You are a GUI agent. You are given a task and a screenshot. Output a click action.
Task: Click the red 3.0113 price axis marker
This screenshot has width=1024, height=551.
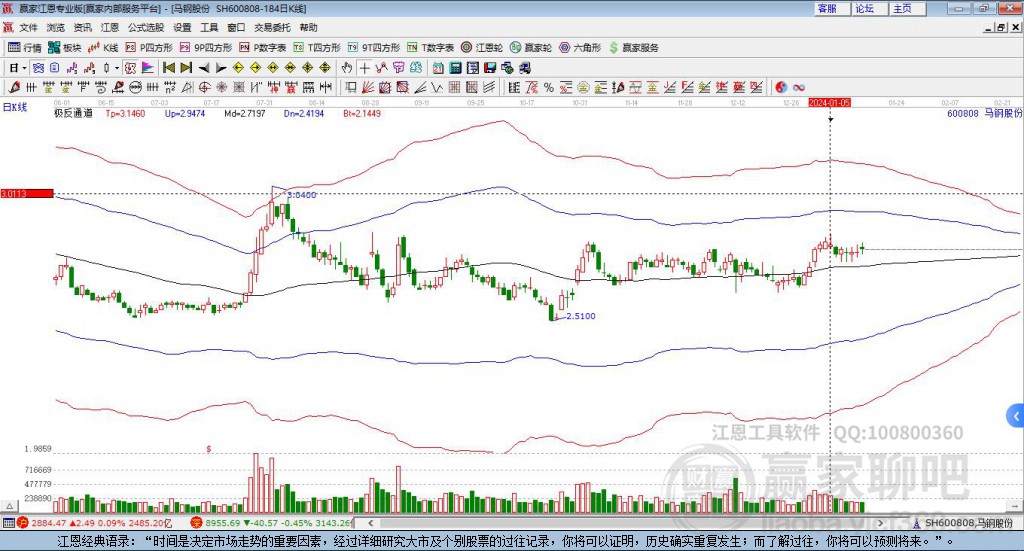(x=27, y=193)
